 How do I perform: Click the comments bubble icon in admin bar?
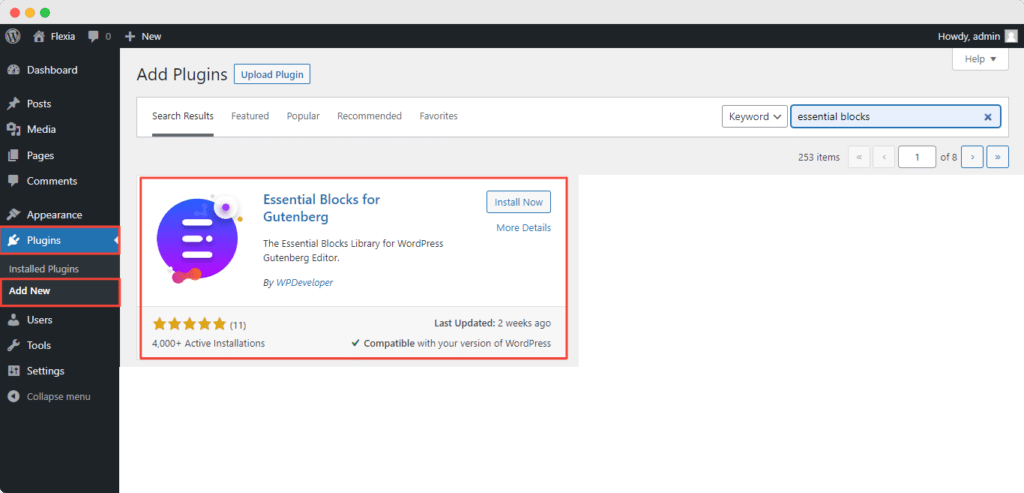coord(94,36)
